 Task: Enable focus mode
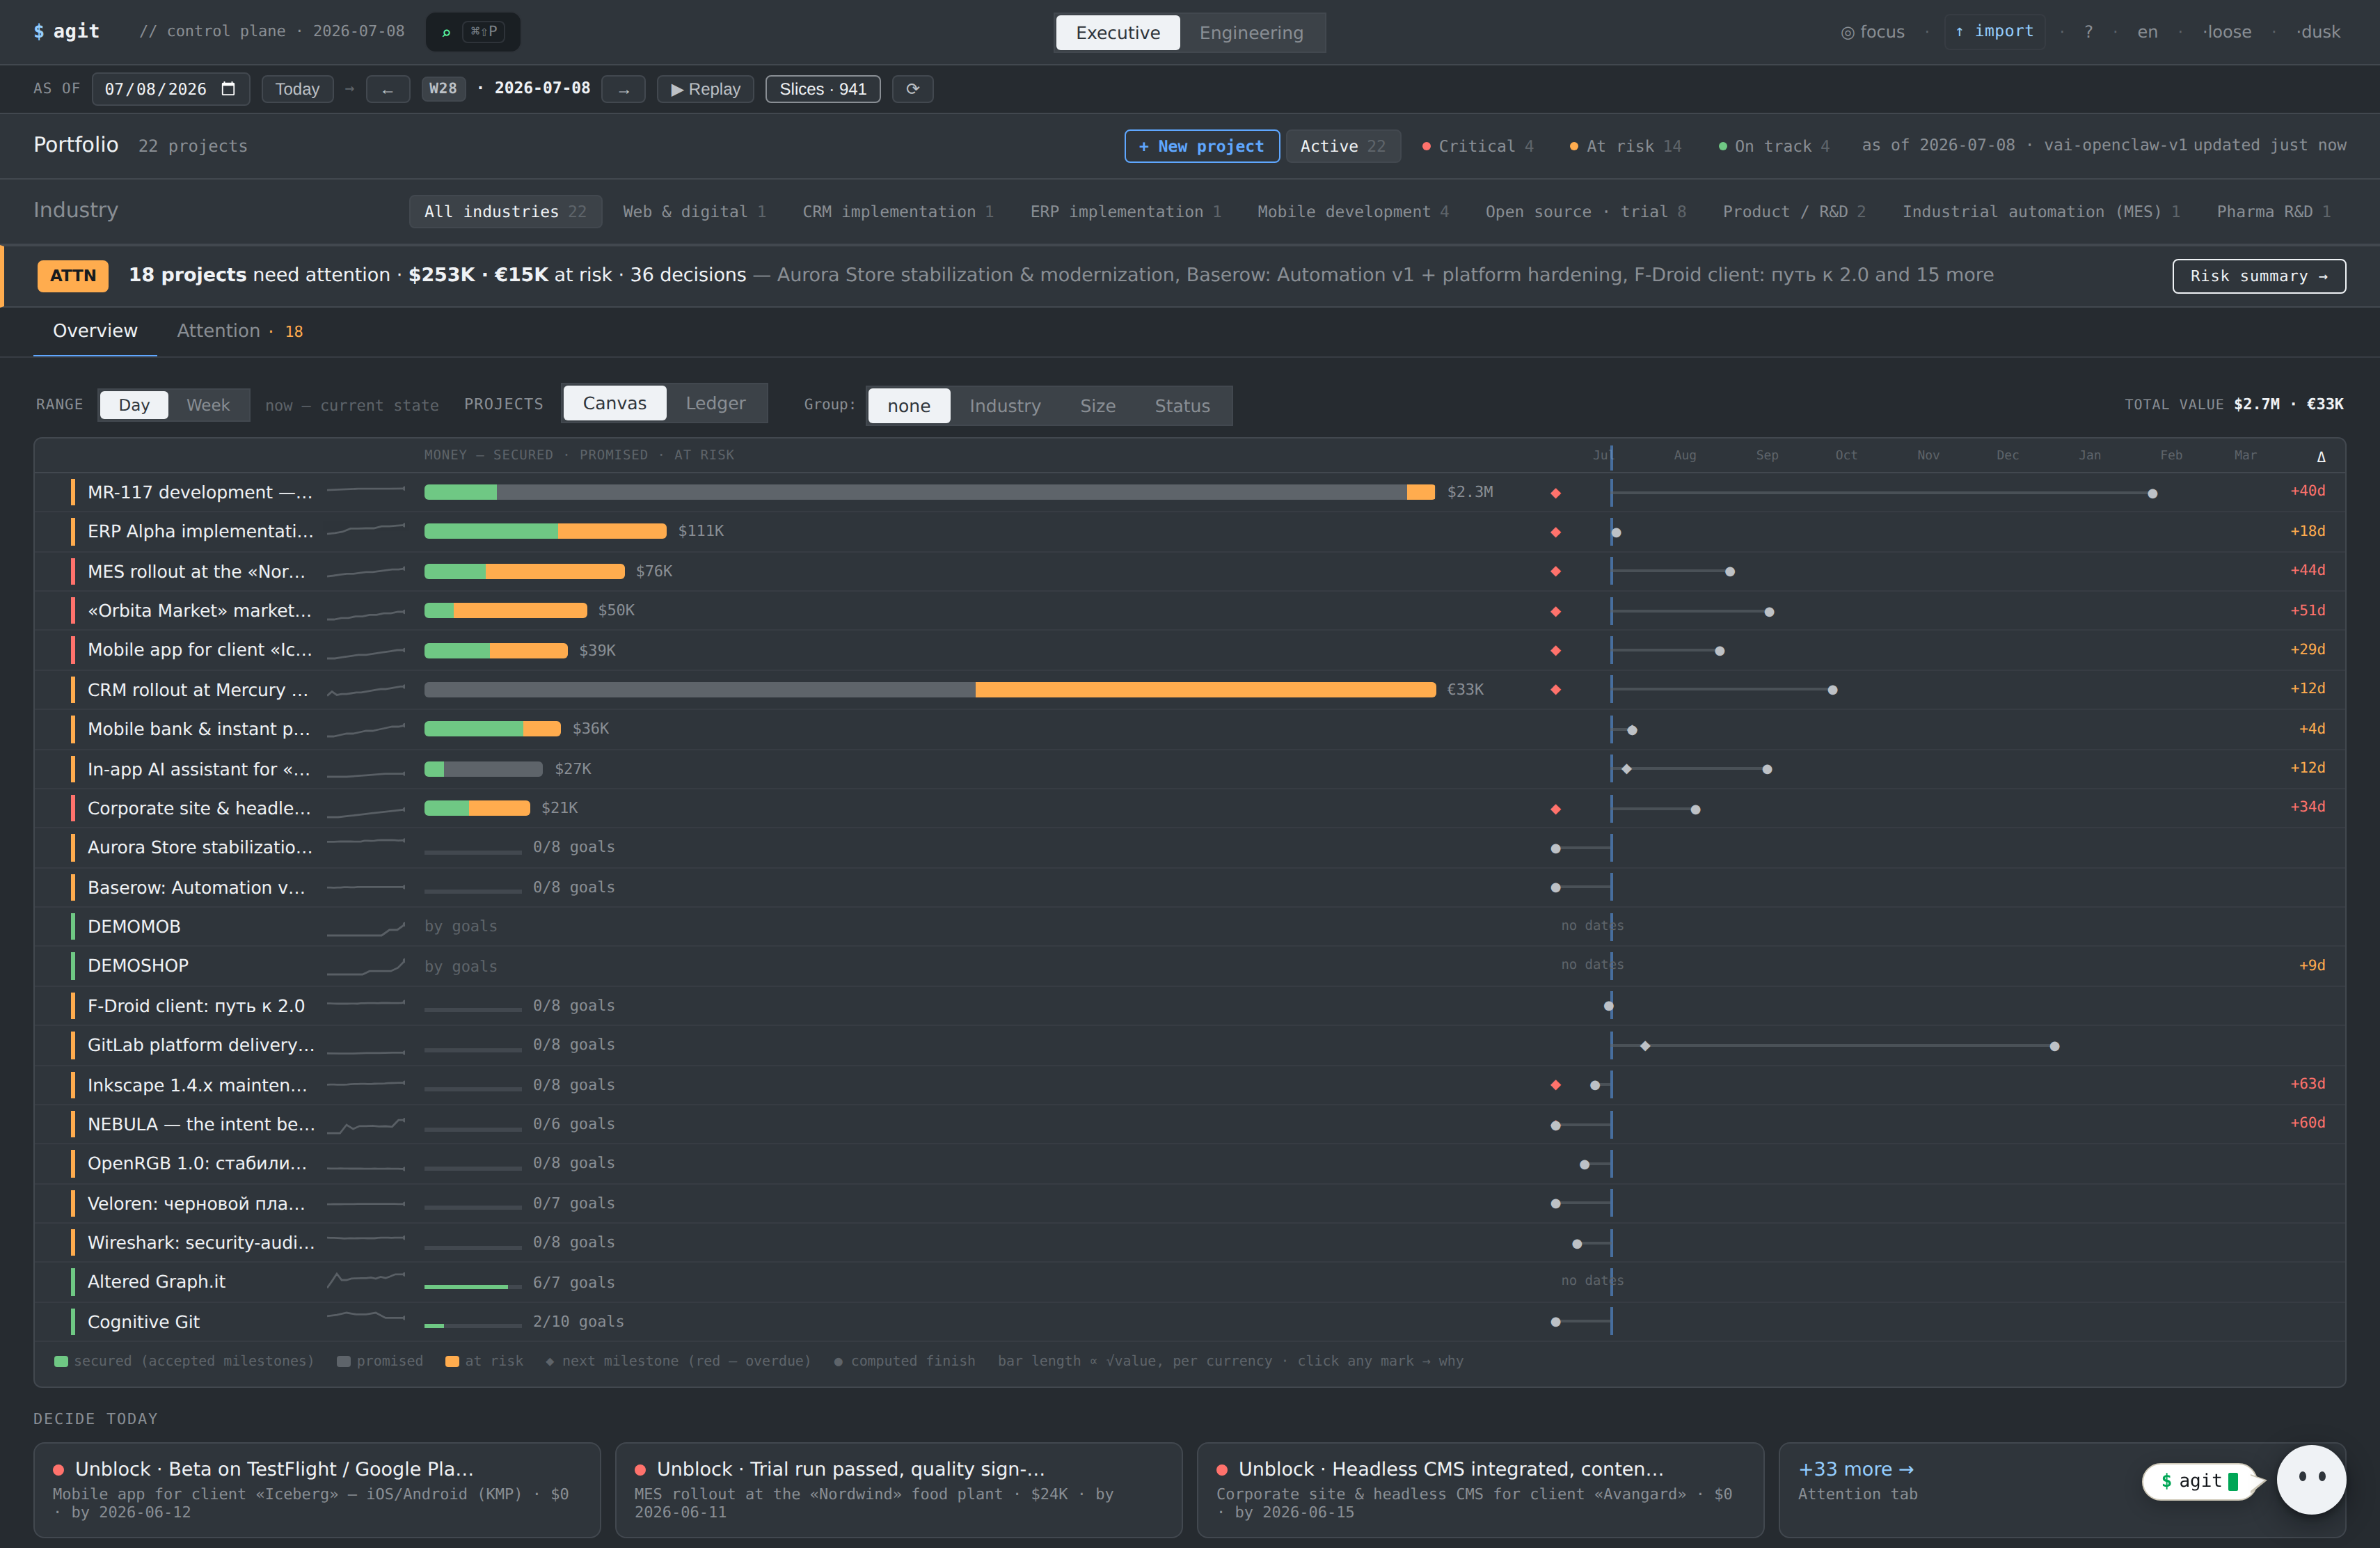[x=1872, y=32]
